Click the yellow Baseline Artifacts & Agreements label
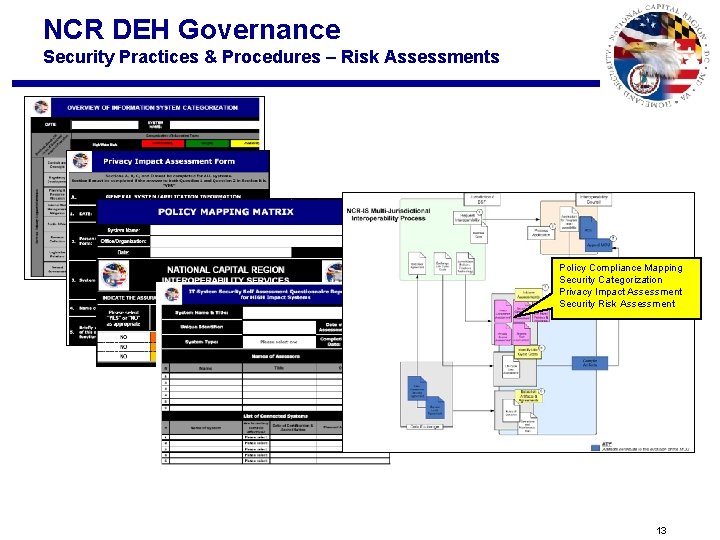 [x=529, y=396]
